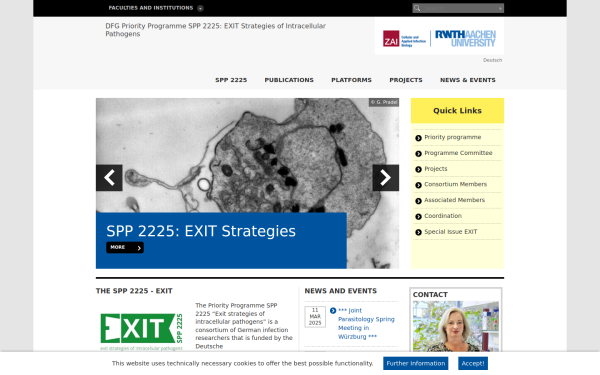Open the SPP 2225: EXIT Strategies headline
The height and width of the screenshot is (375, 600).
click(201, 231)
